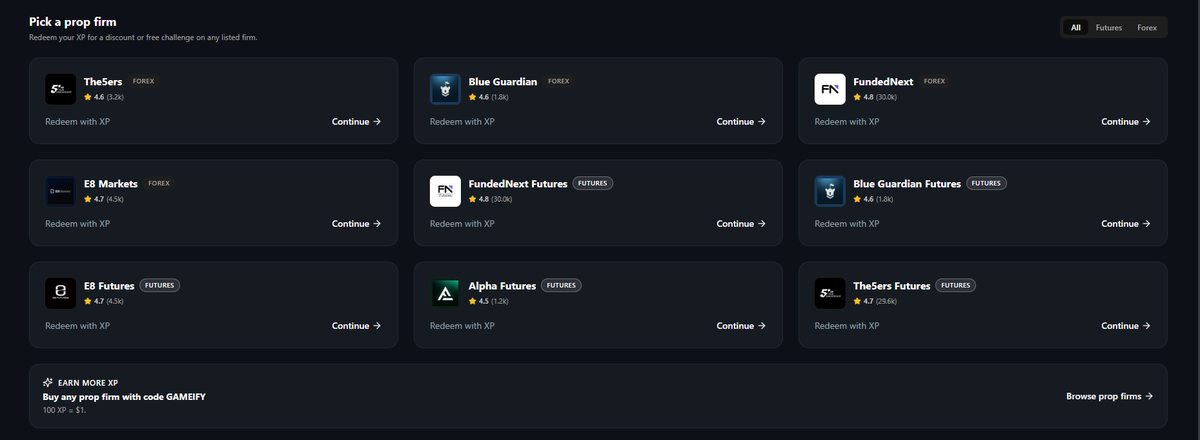Click FUTURES badge beside Alpha Futures
This screenshot has width=1200, height=440.
(561, 285)
